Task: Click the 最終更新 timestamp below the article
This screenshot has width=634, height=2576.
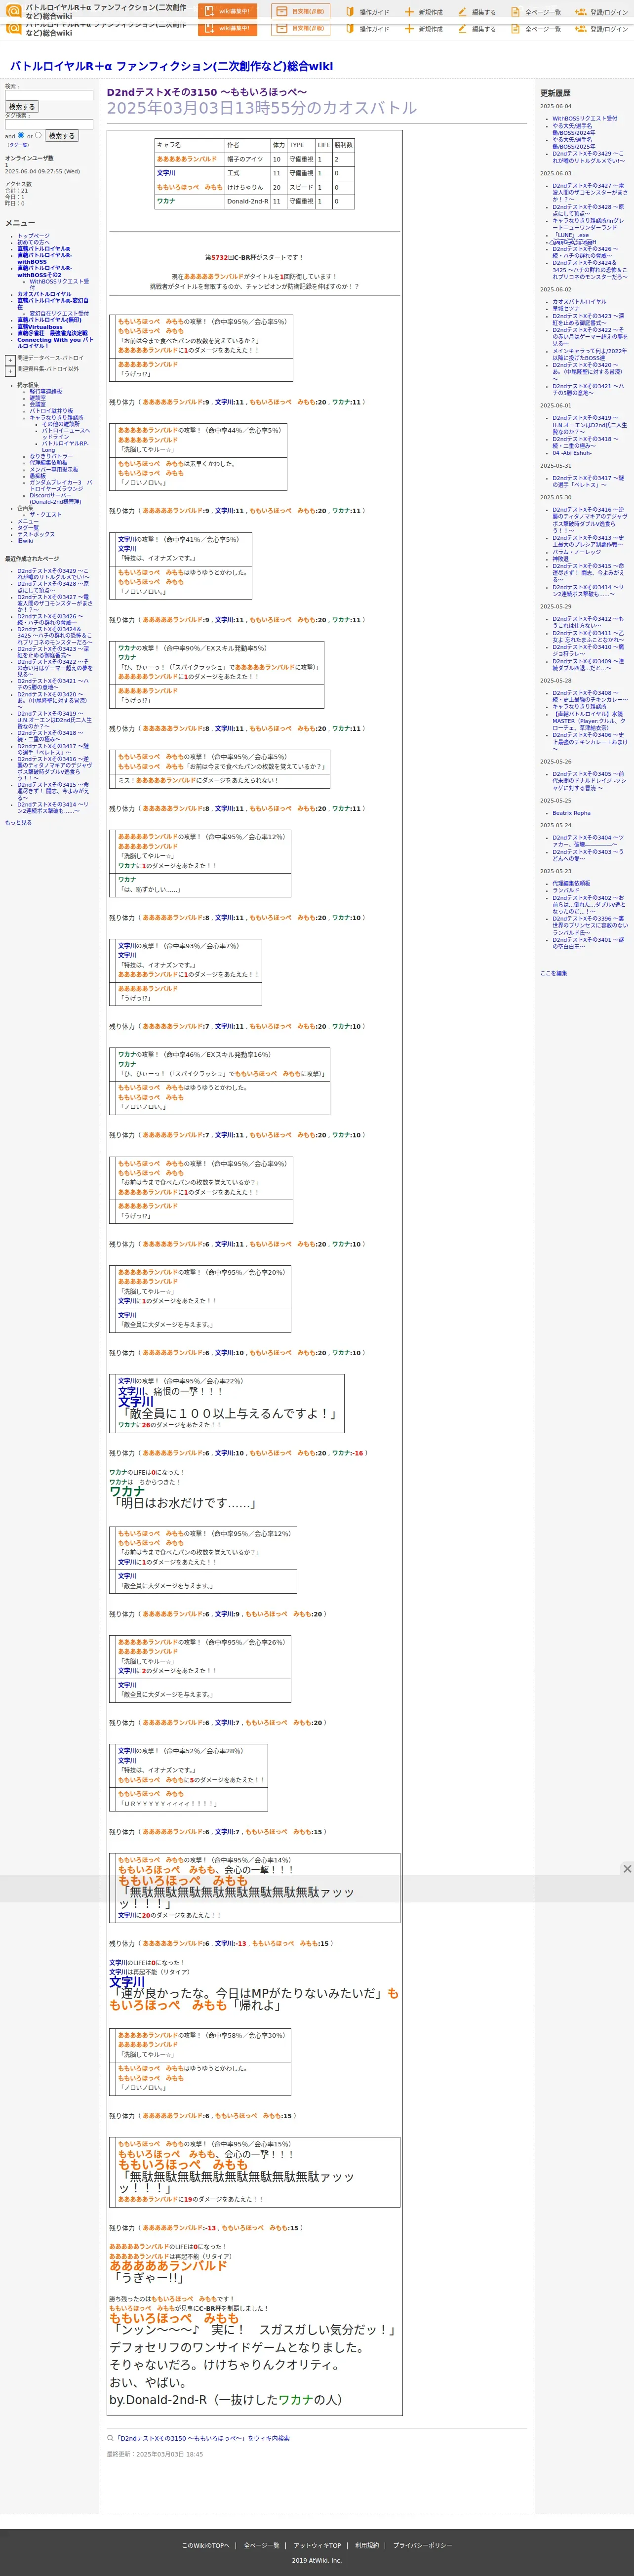Action: [155, 2454]
